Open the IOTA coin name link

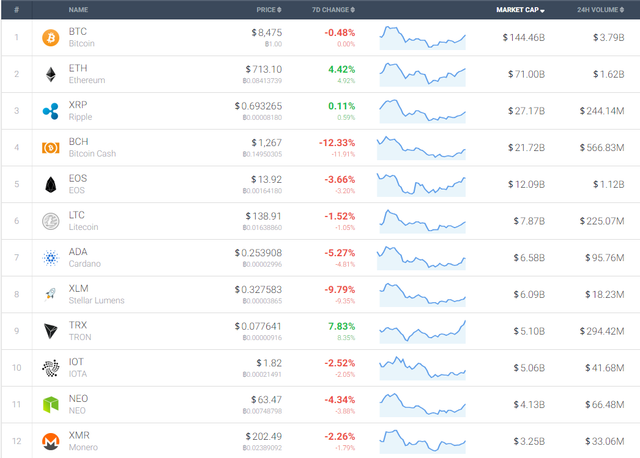tap(77, 362)
